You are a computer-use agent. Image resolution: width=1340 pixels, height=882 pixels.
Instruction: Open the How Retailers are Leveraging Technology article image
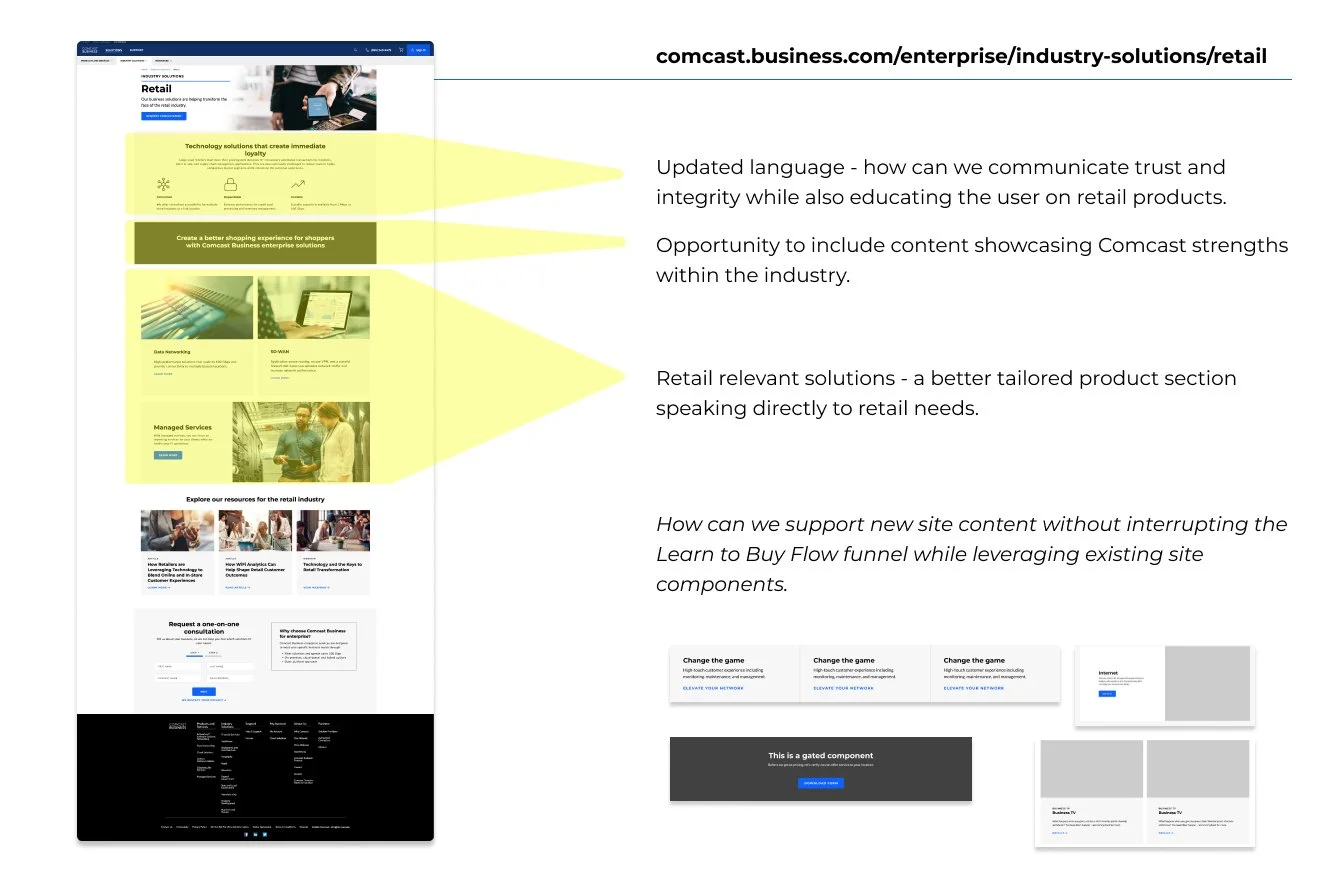pyautogui.click(x=178, y=530)
